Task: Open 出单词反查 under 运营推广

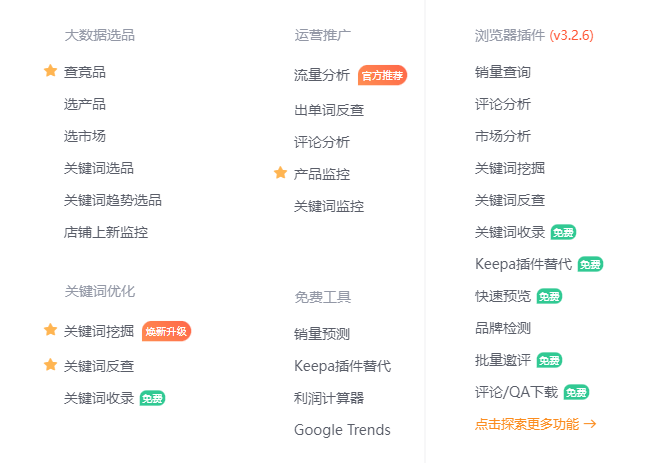Action: click(x=329, y=110)
